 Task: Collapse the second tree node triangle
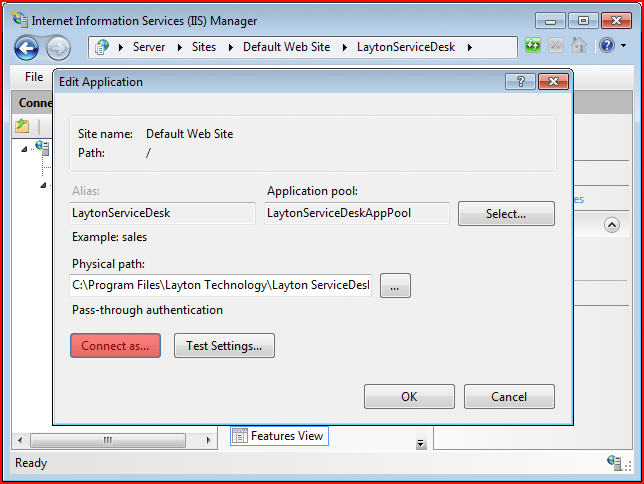(43, 185)
